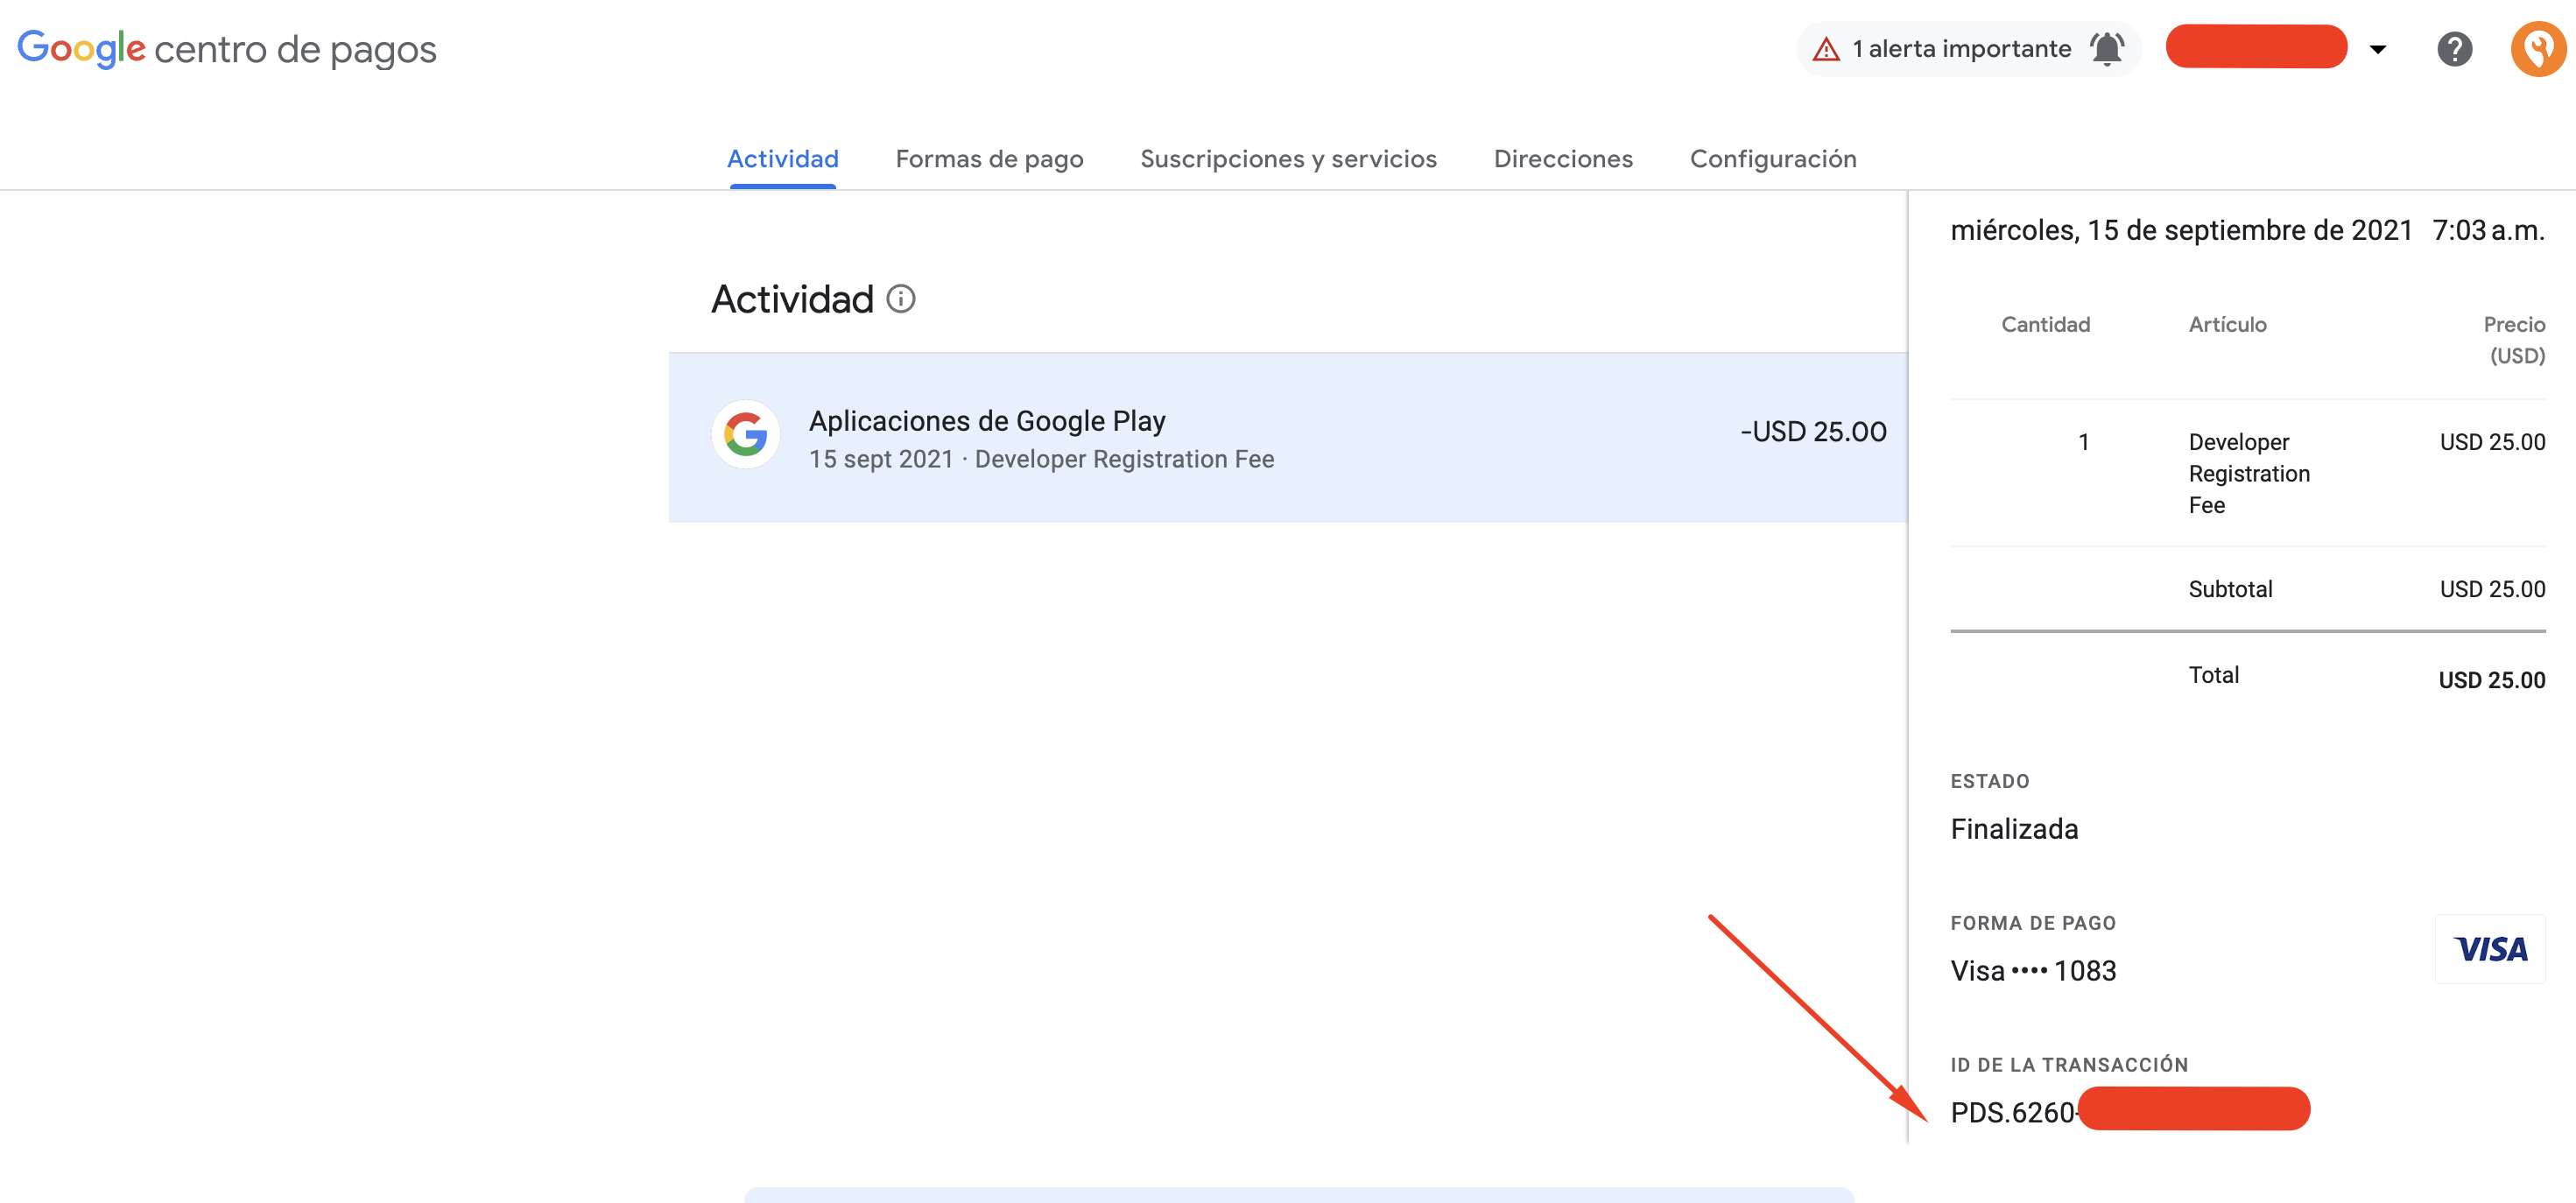Click the 15 sept 2021 Developer Registration Fee subtitle

1041,459
